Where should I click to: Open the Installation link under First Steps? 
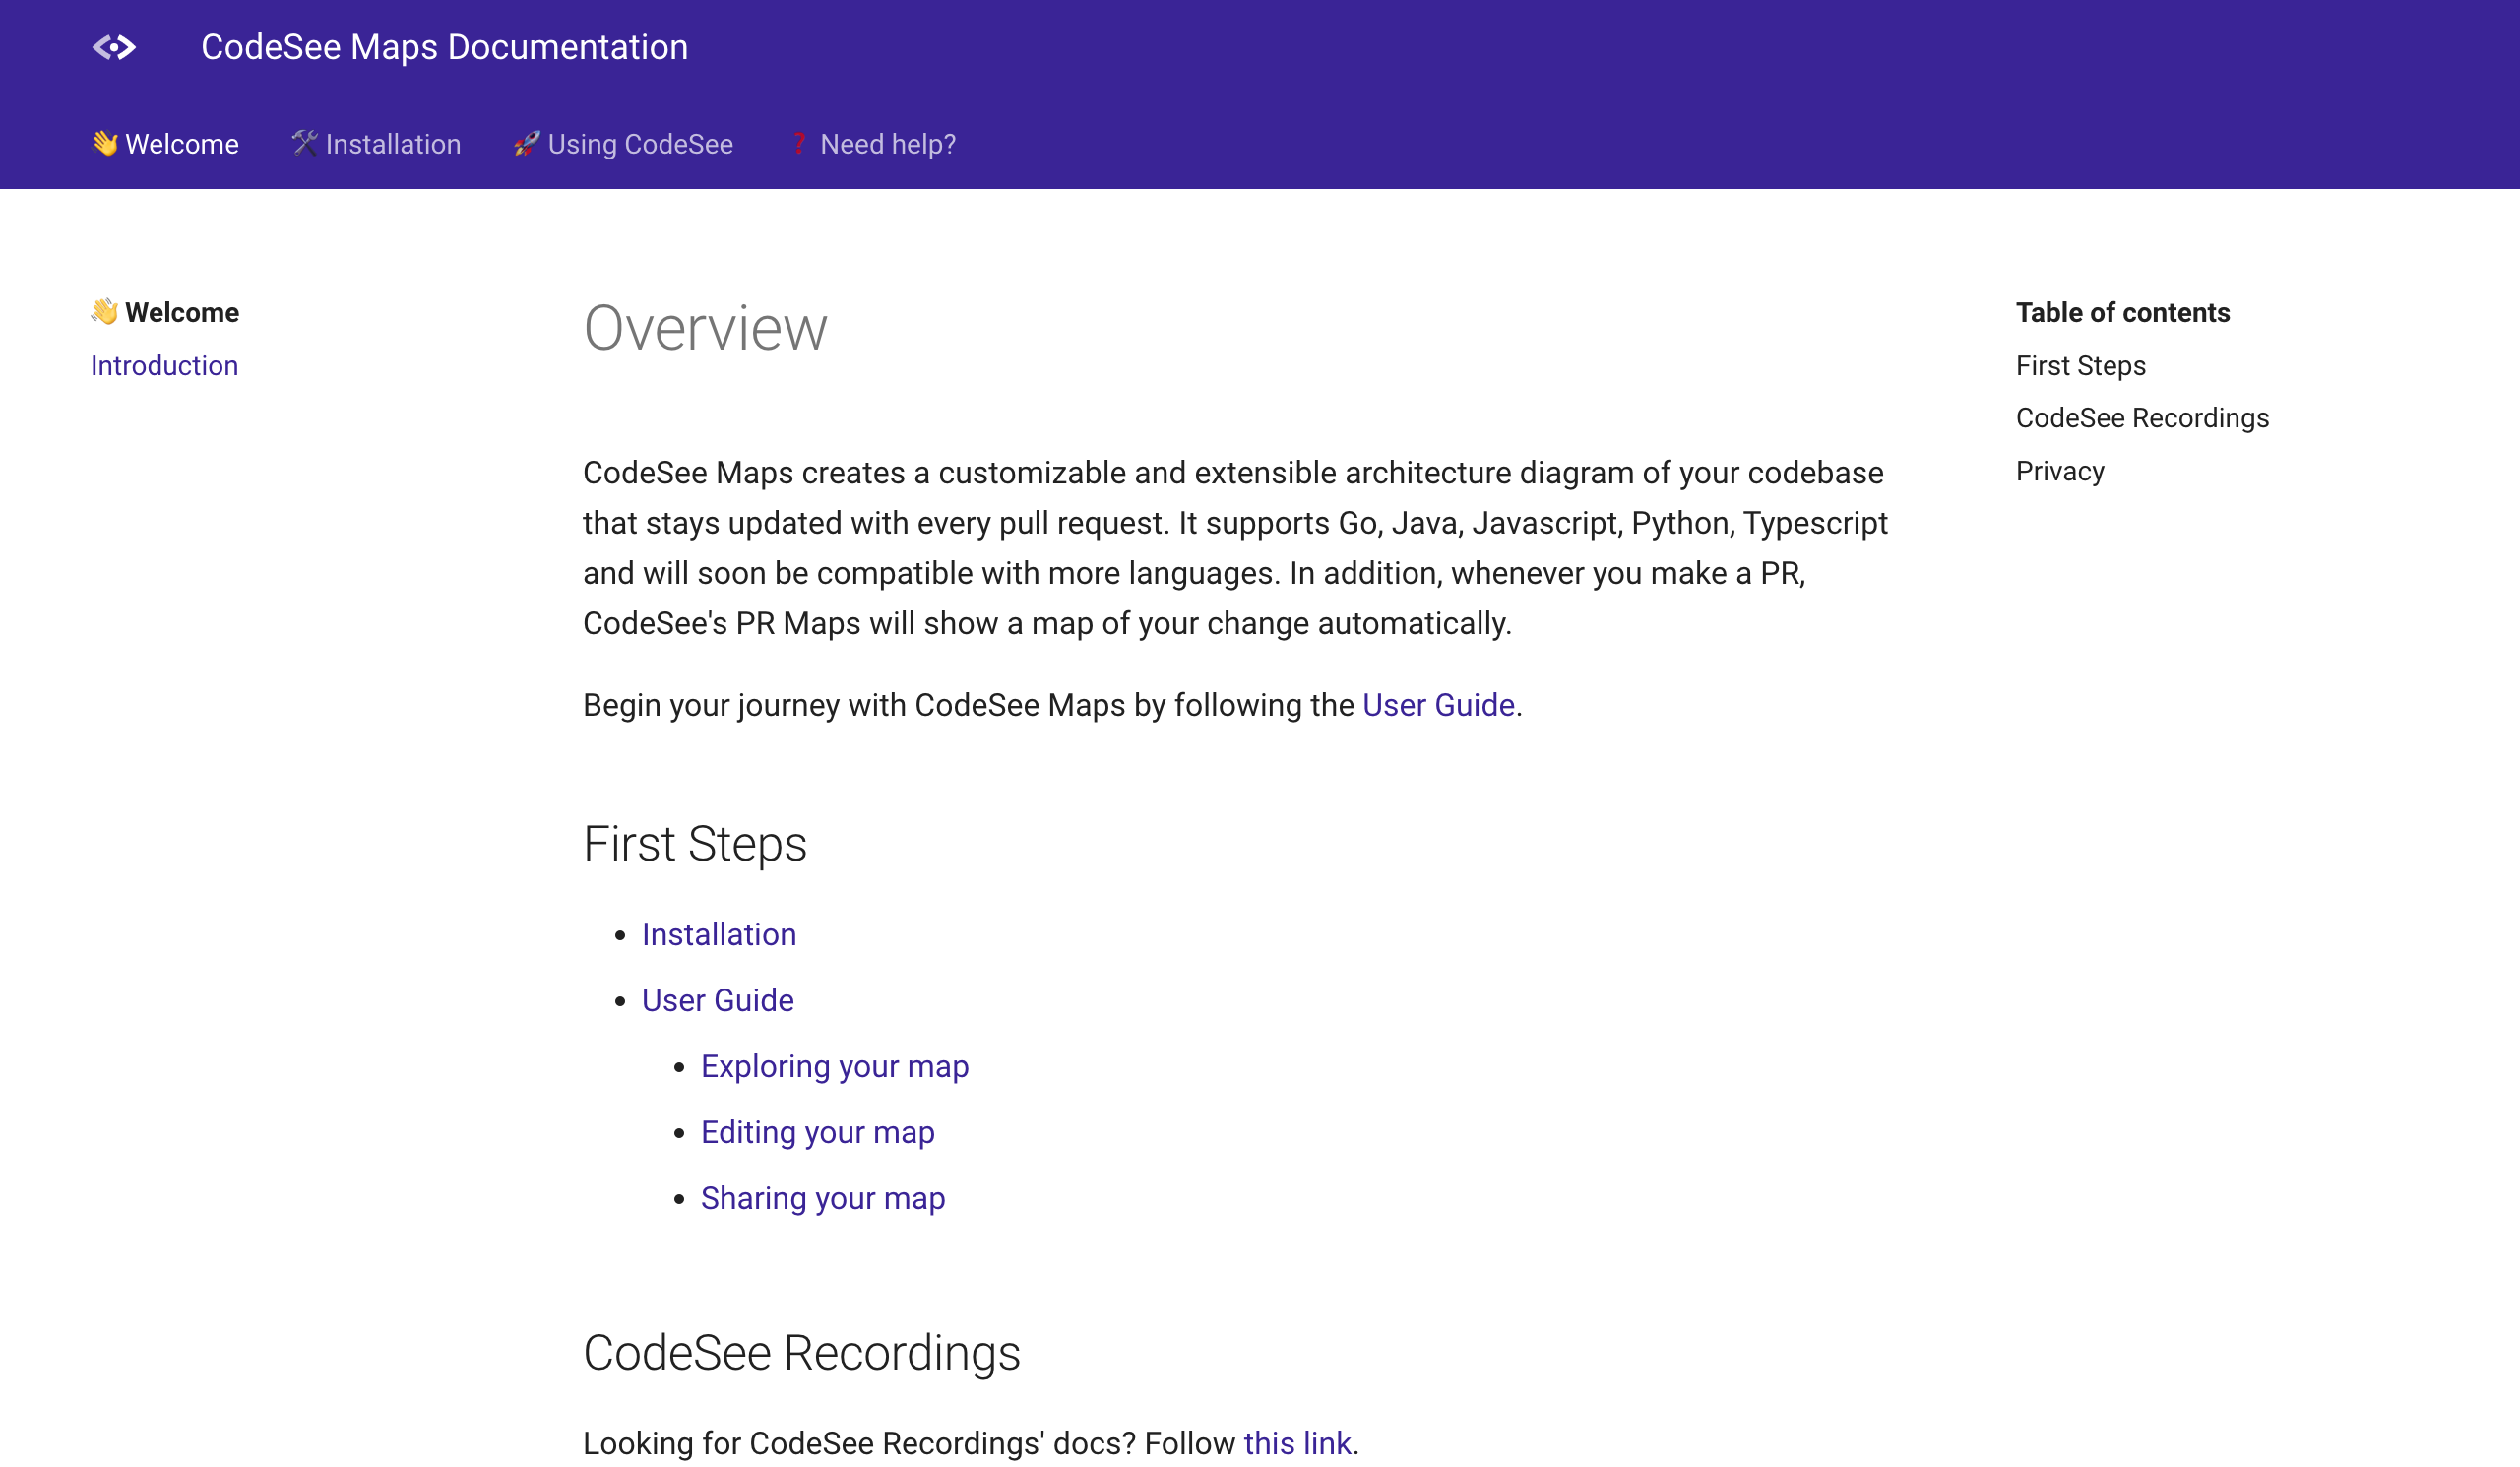click(x=719, y=935)
